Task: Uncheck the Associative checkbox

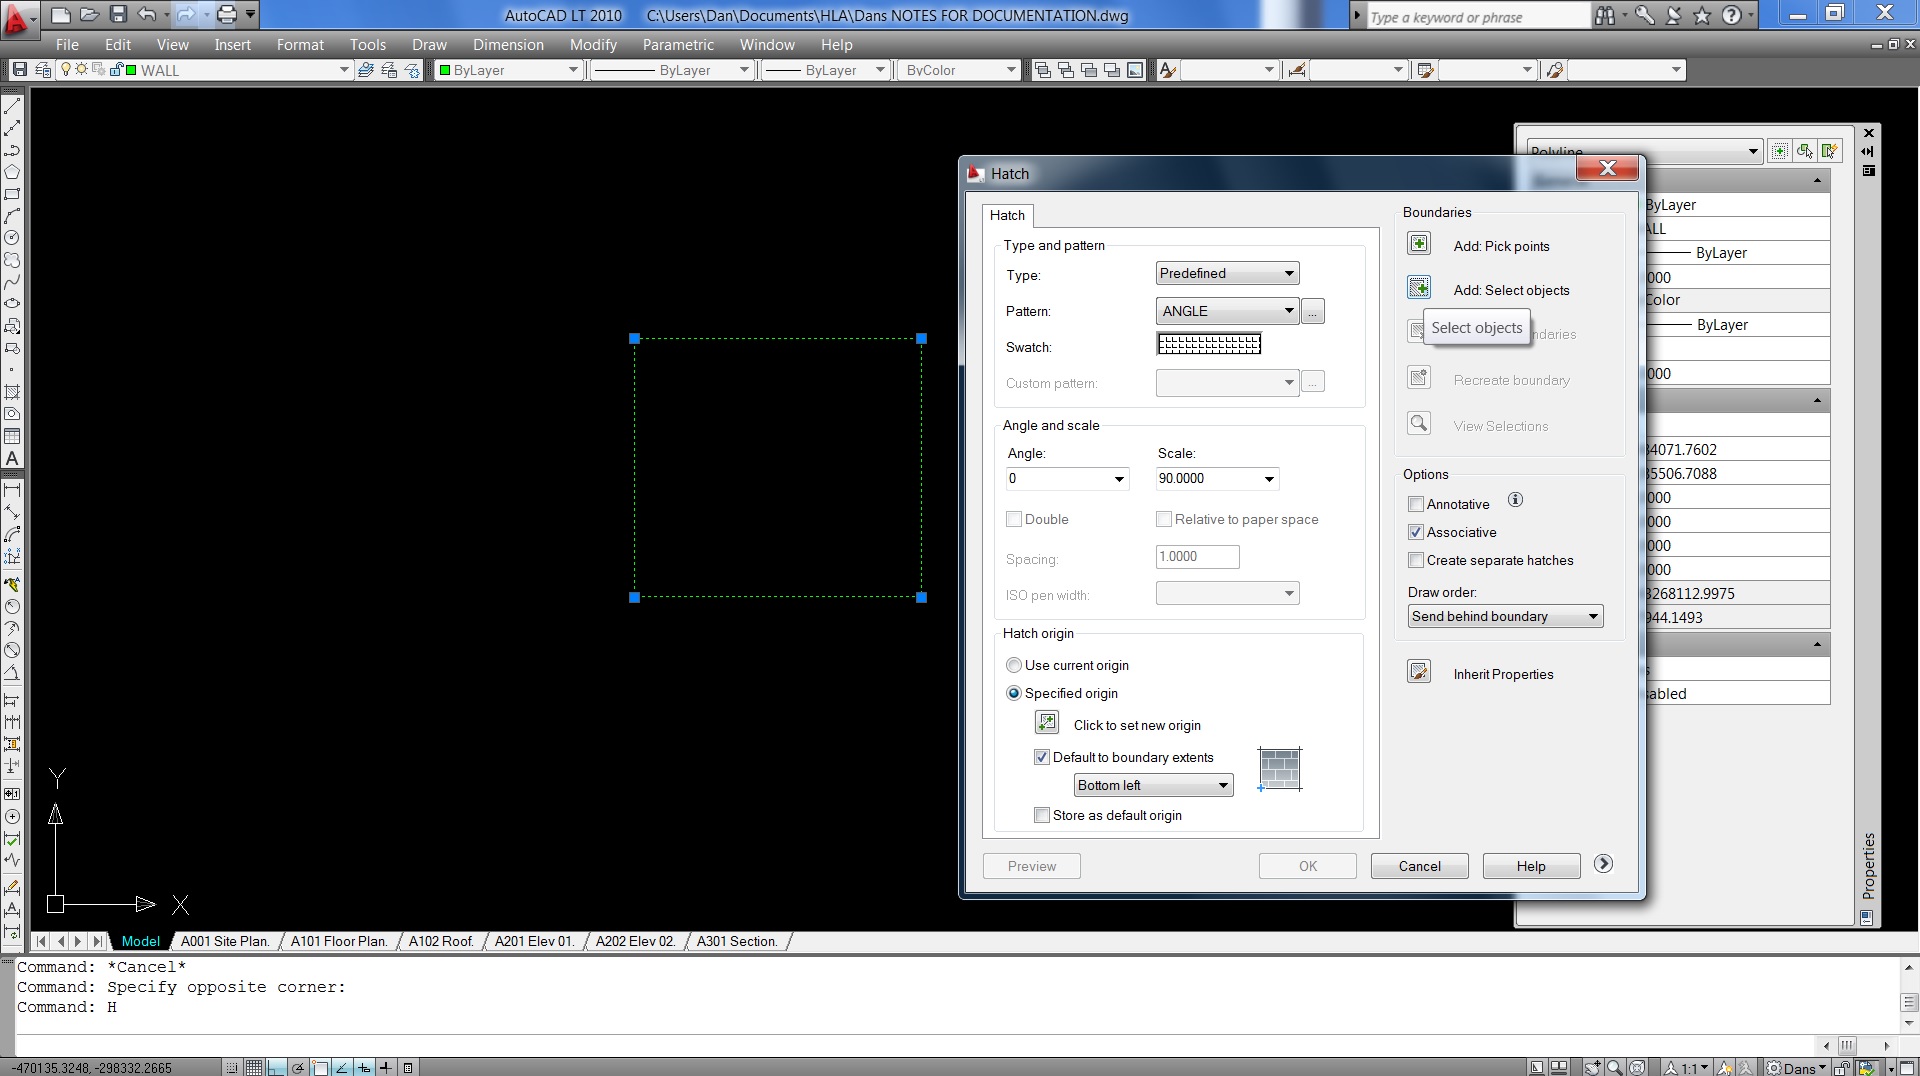Action: point(1416,532)
